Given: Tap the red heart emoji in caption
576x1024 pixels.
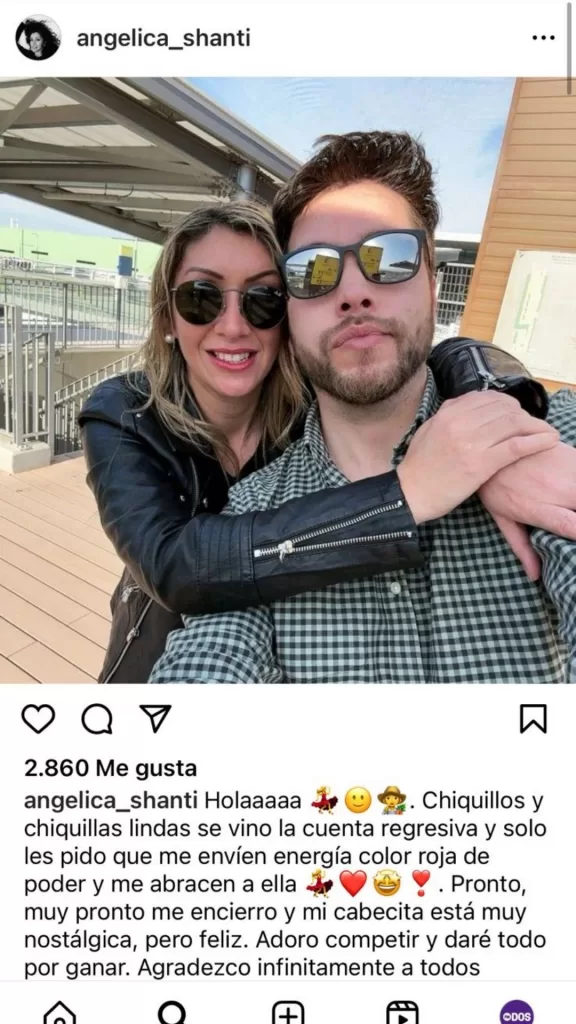Looking at the screenshot, I should click(353, 884).
